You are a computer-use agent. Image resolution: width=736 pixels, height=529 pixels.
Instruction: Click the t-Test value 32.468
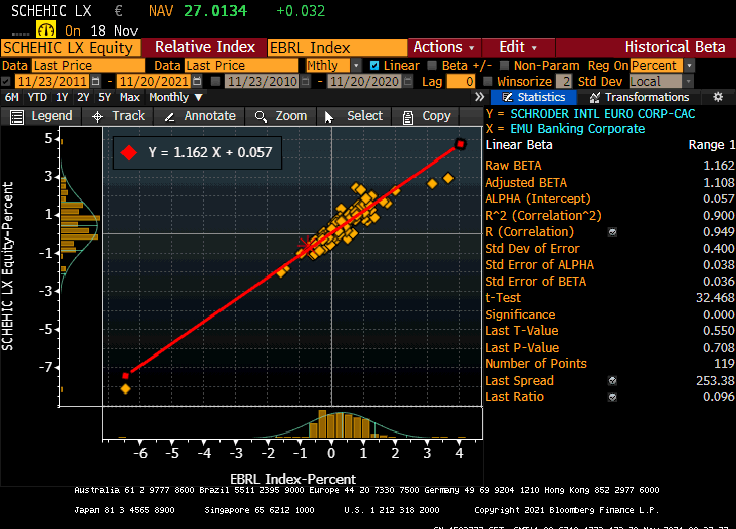pos(715,298)
